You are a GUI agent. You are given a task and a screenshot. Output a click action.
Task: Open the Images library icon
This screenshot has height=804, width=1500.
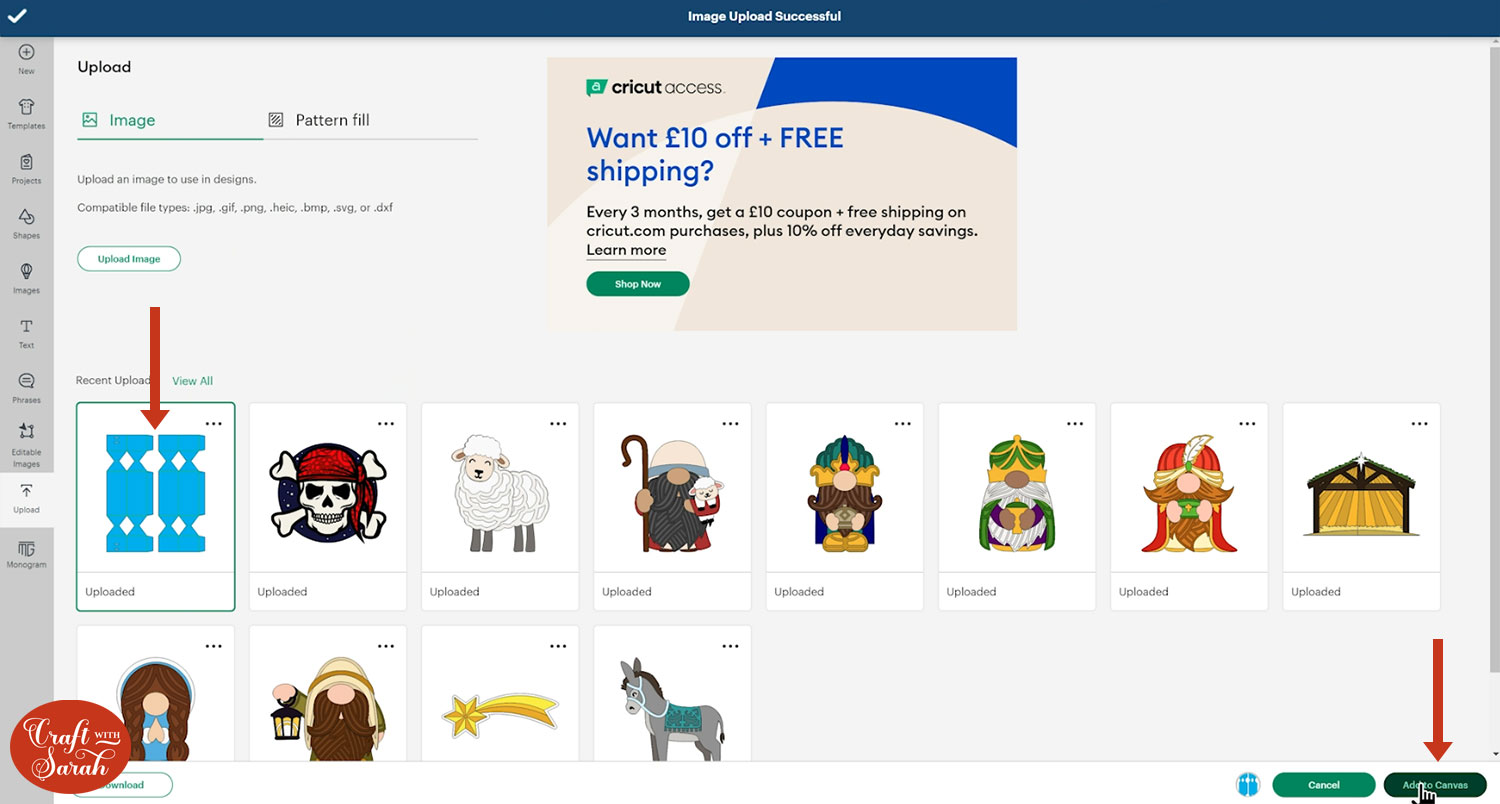click(x=26, y=271)
